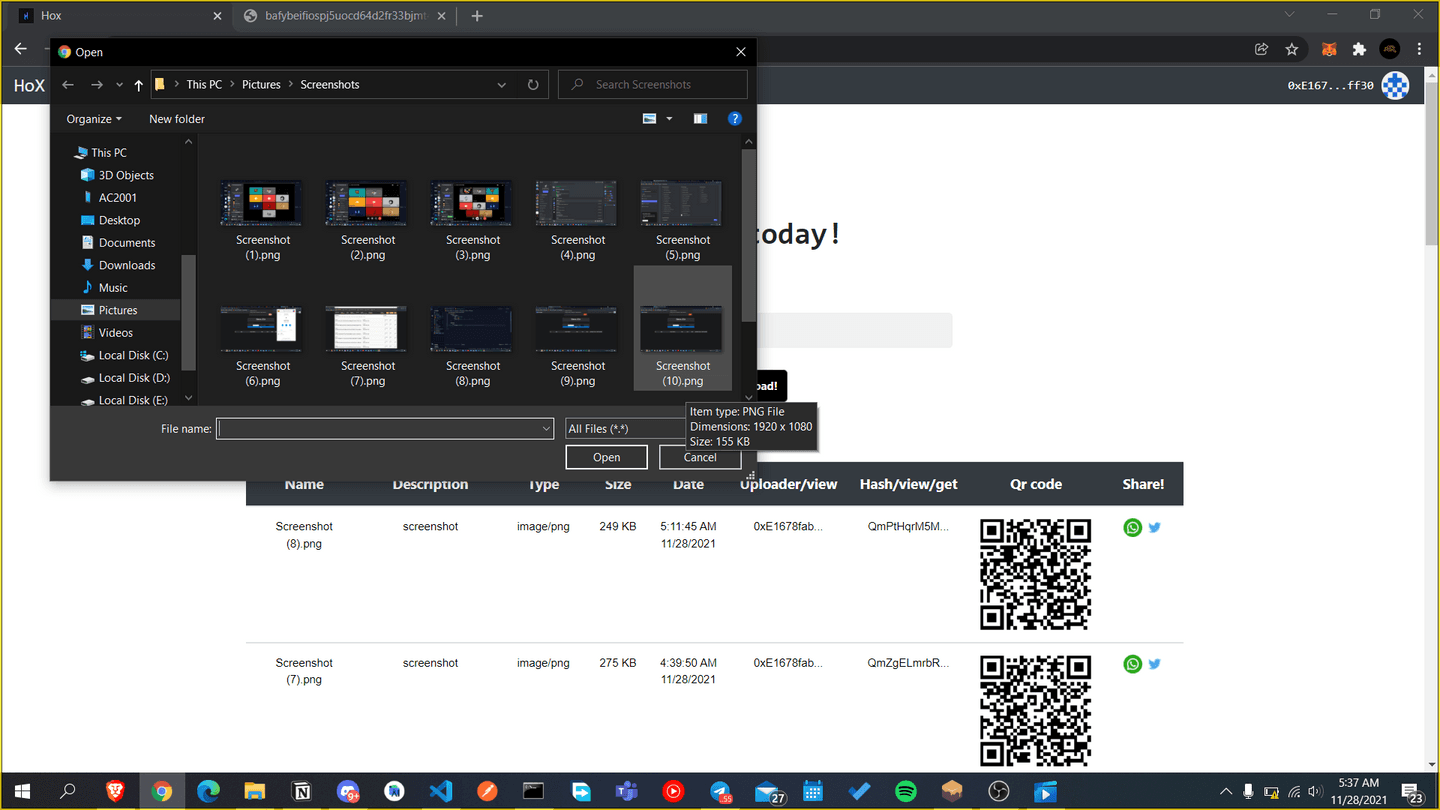Expand the File name dropdown

click(x=546, y=429)
